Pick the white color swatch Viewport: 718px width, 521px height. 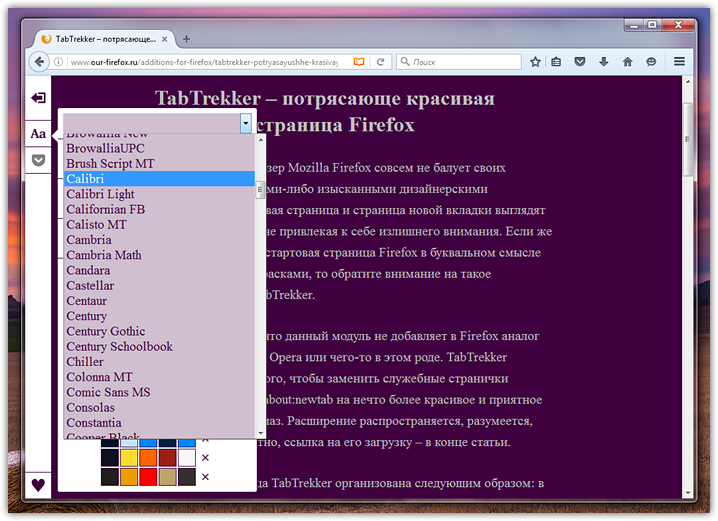(186, 458)
